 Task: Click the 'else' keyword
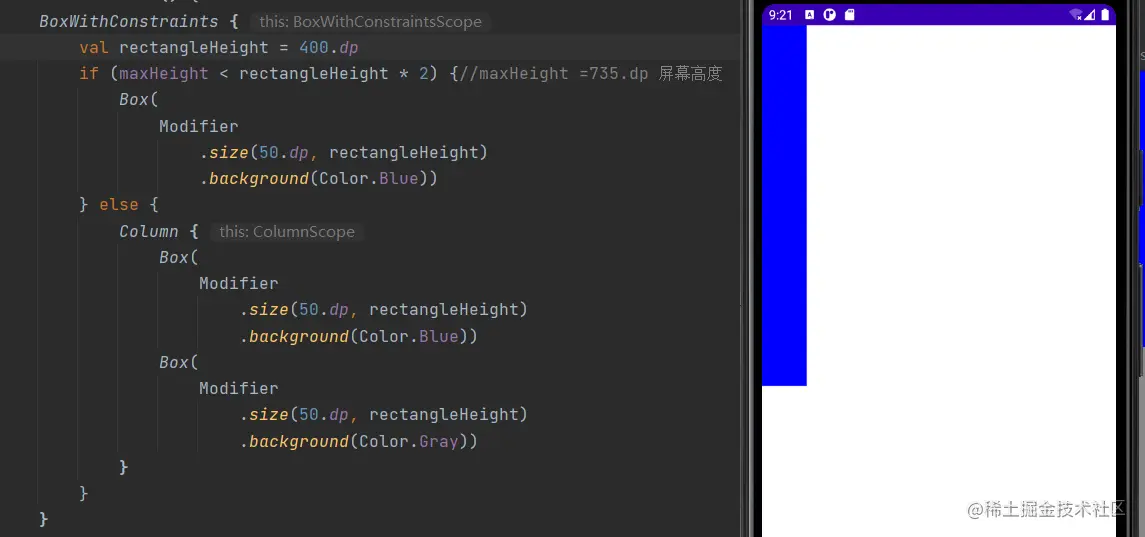click(x=118, y=205)
